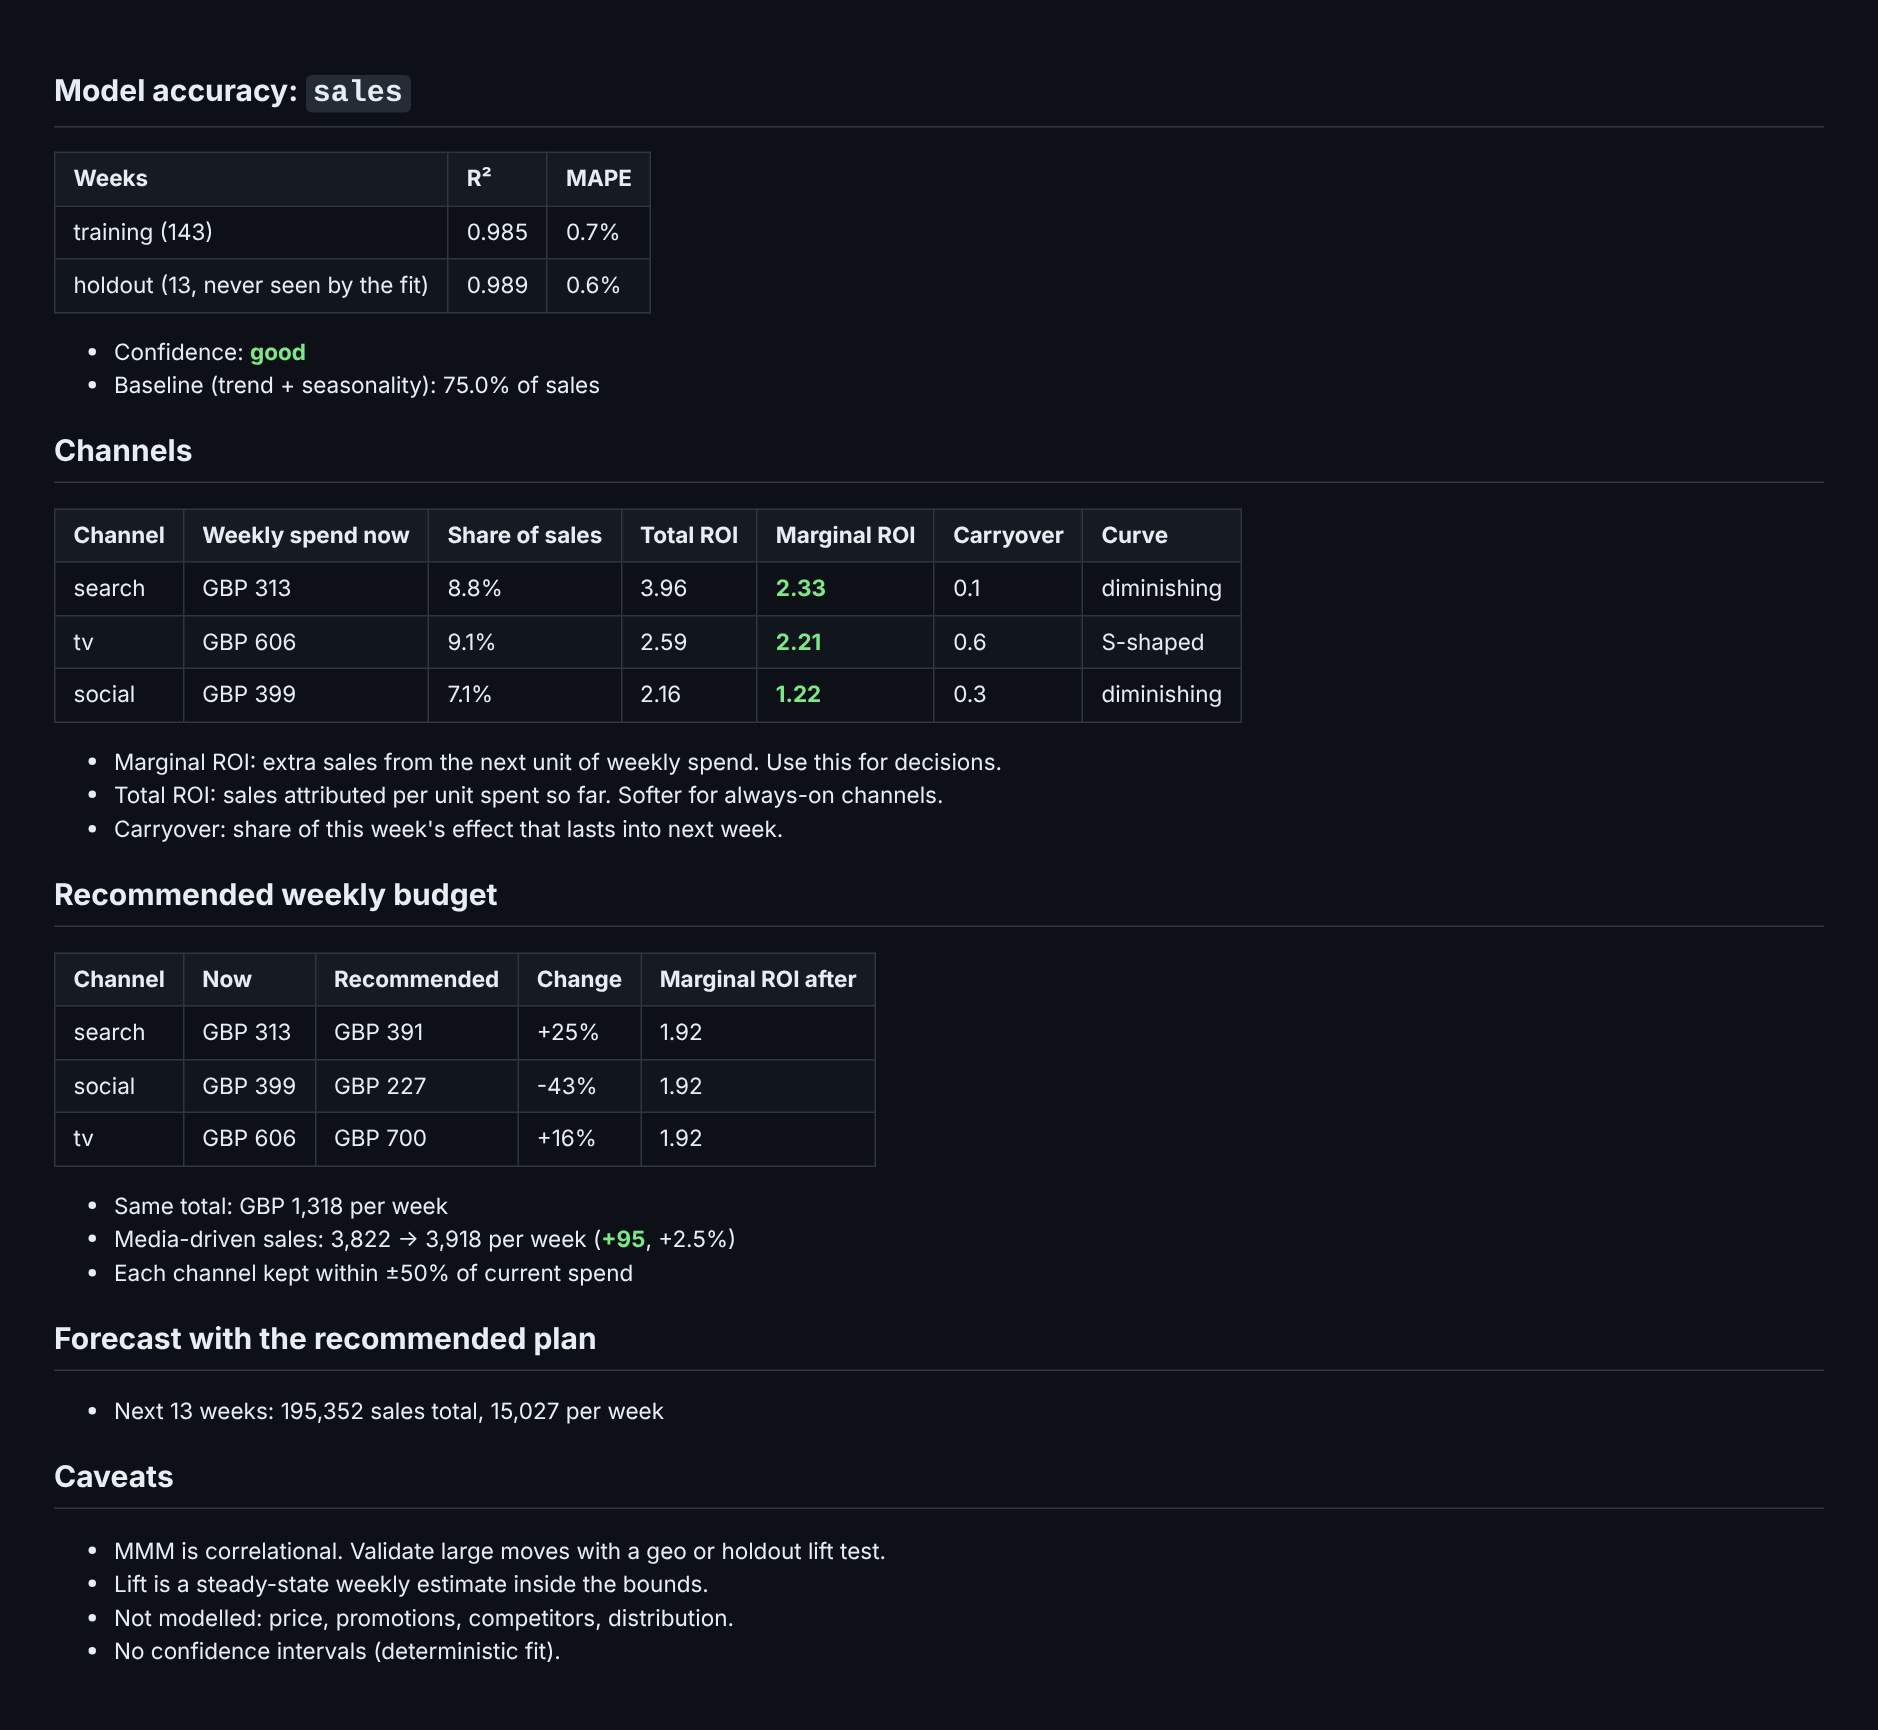Click the '+16%' change for tv
Screen dimensions: 1878x1730
[566, 1139]
